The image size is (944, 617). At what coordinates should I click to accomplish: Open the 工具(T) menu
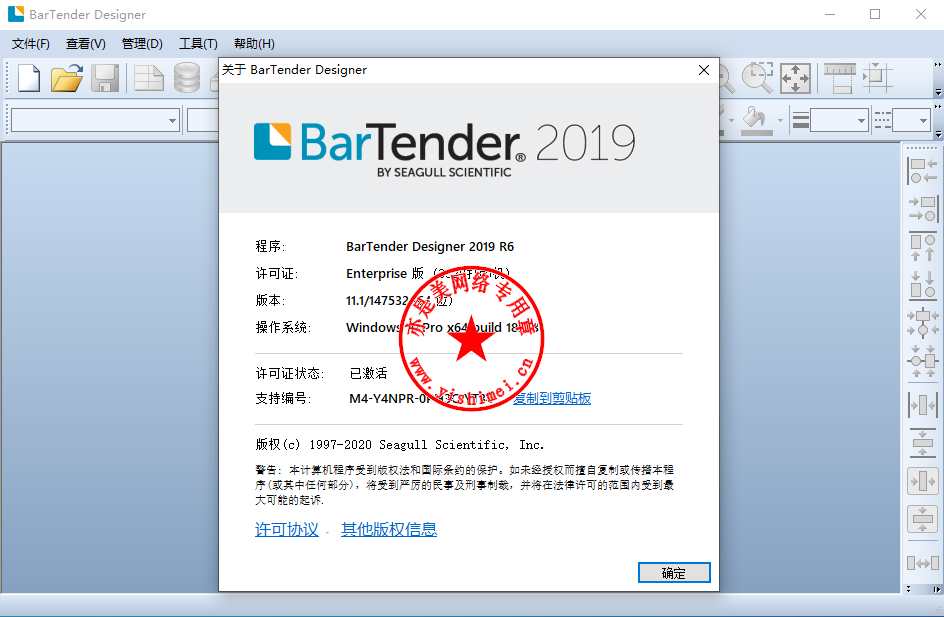tap(198, 43)
